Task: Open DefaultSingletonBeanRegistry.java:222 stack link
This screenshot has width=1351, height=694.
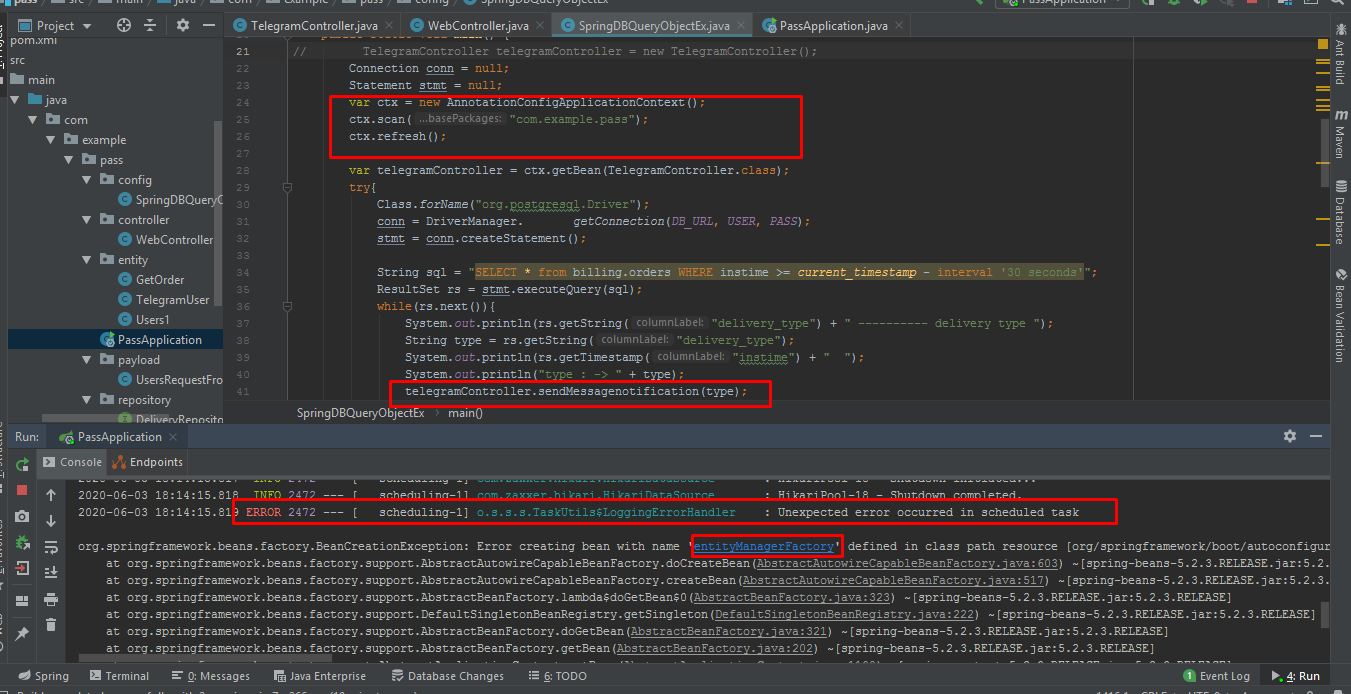Action: click(846, 614)
